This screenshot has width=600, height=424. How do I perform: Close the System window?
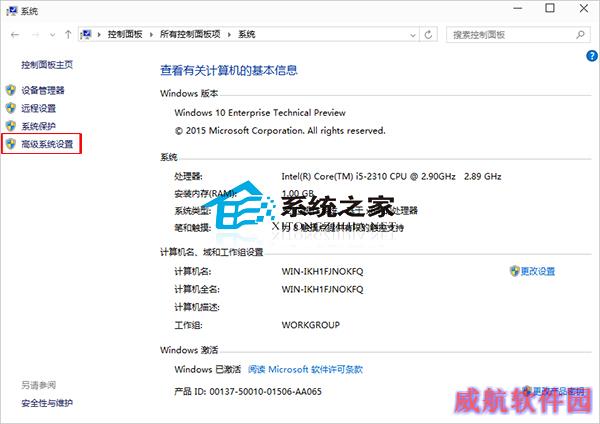584,8
